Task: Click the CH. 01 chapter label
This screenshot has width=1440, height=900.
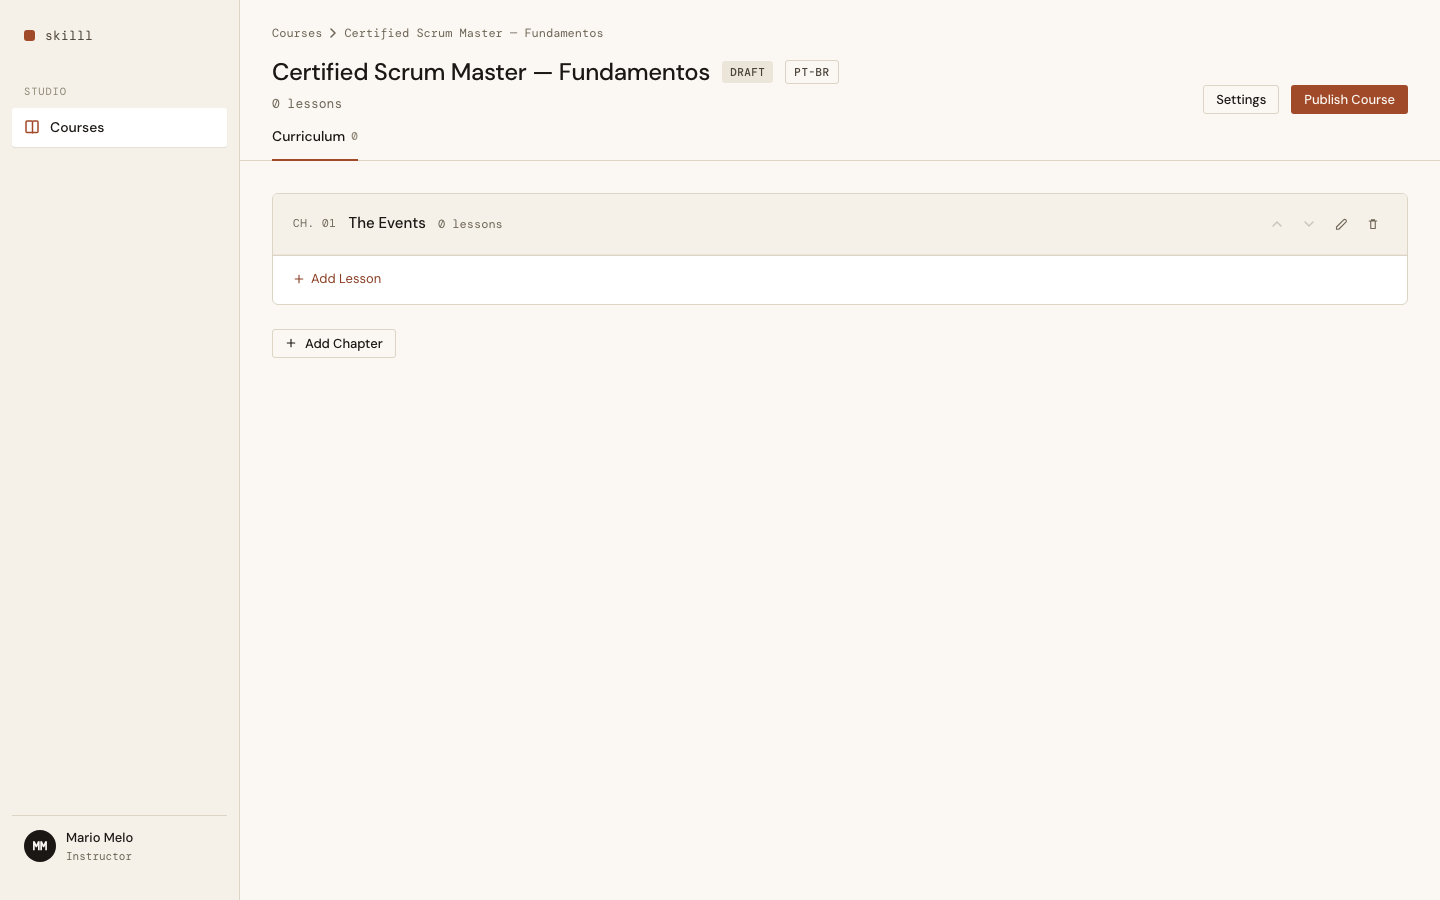Action: point(314,224)
